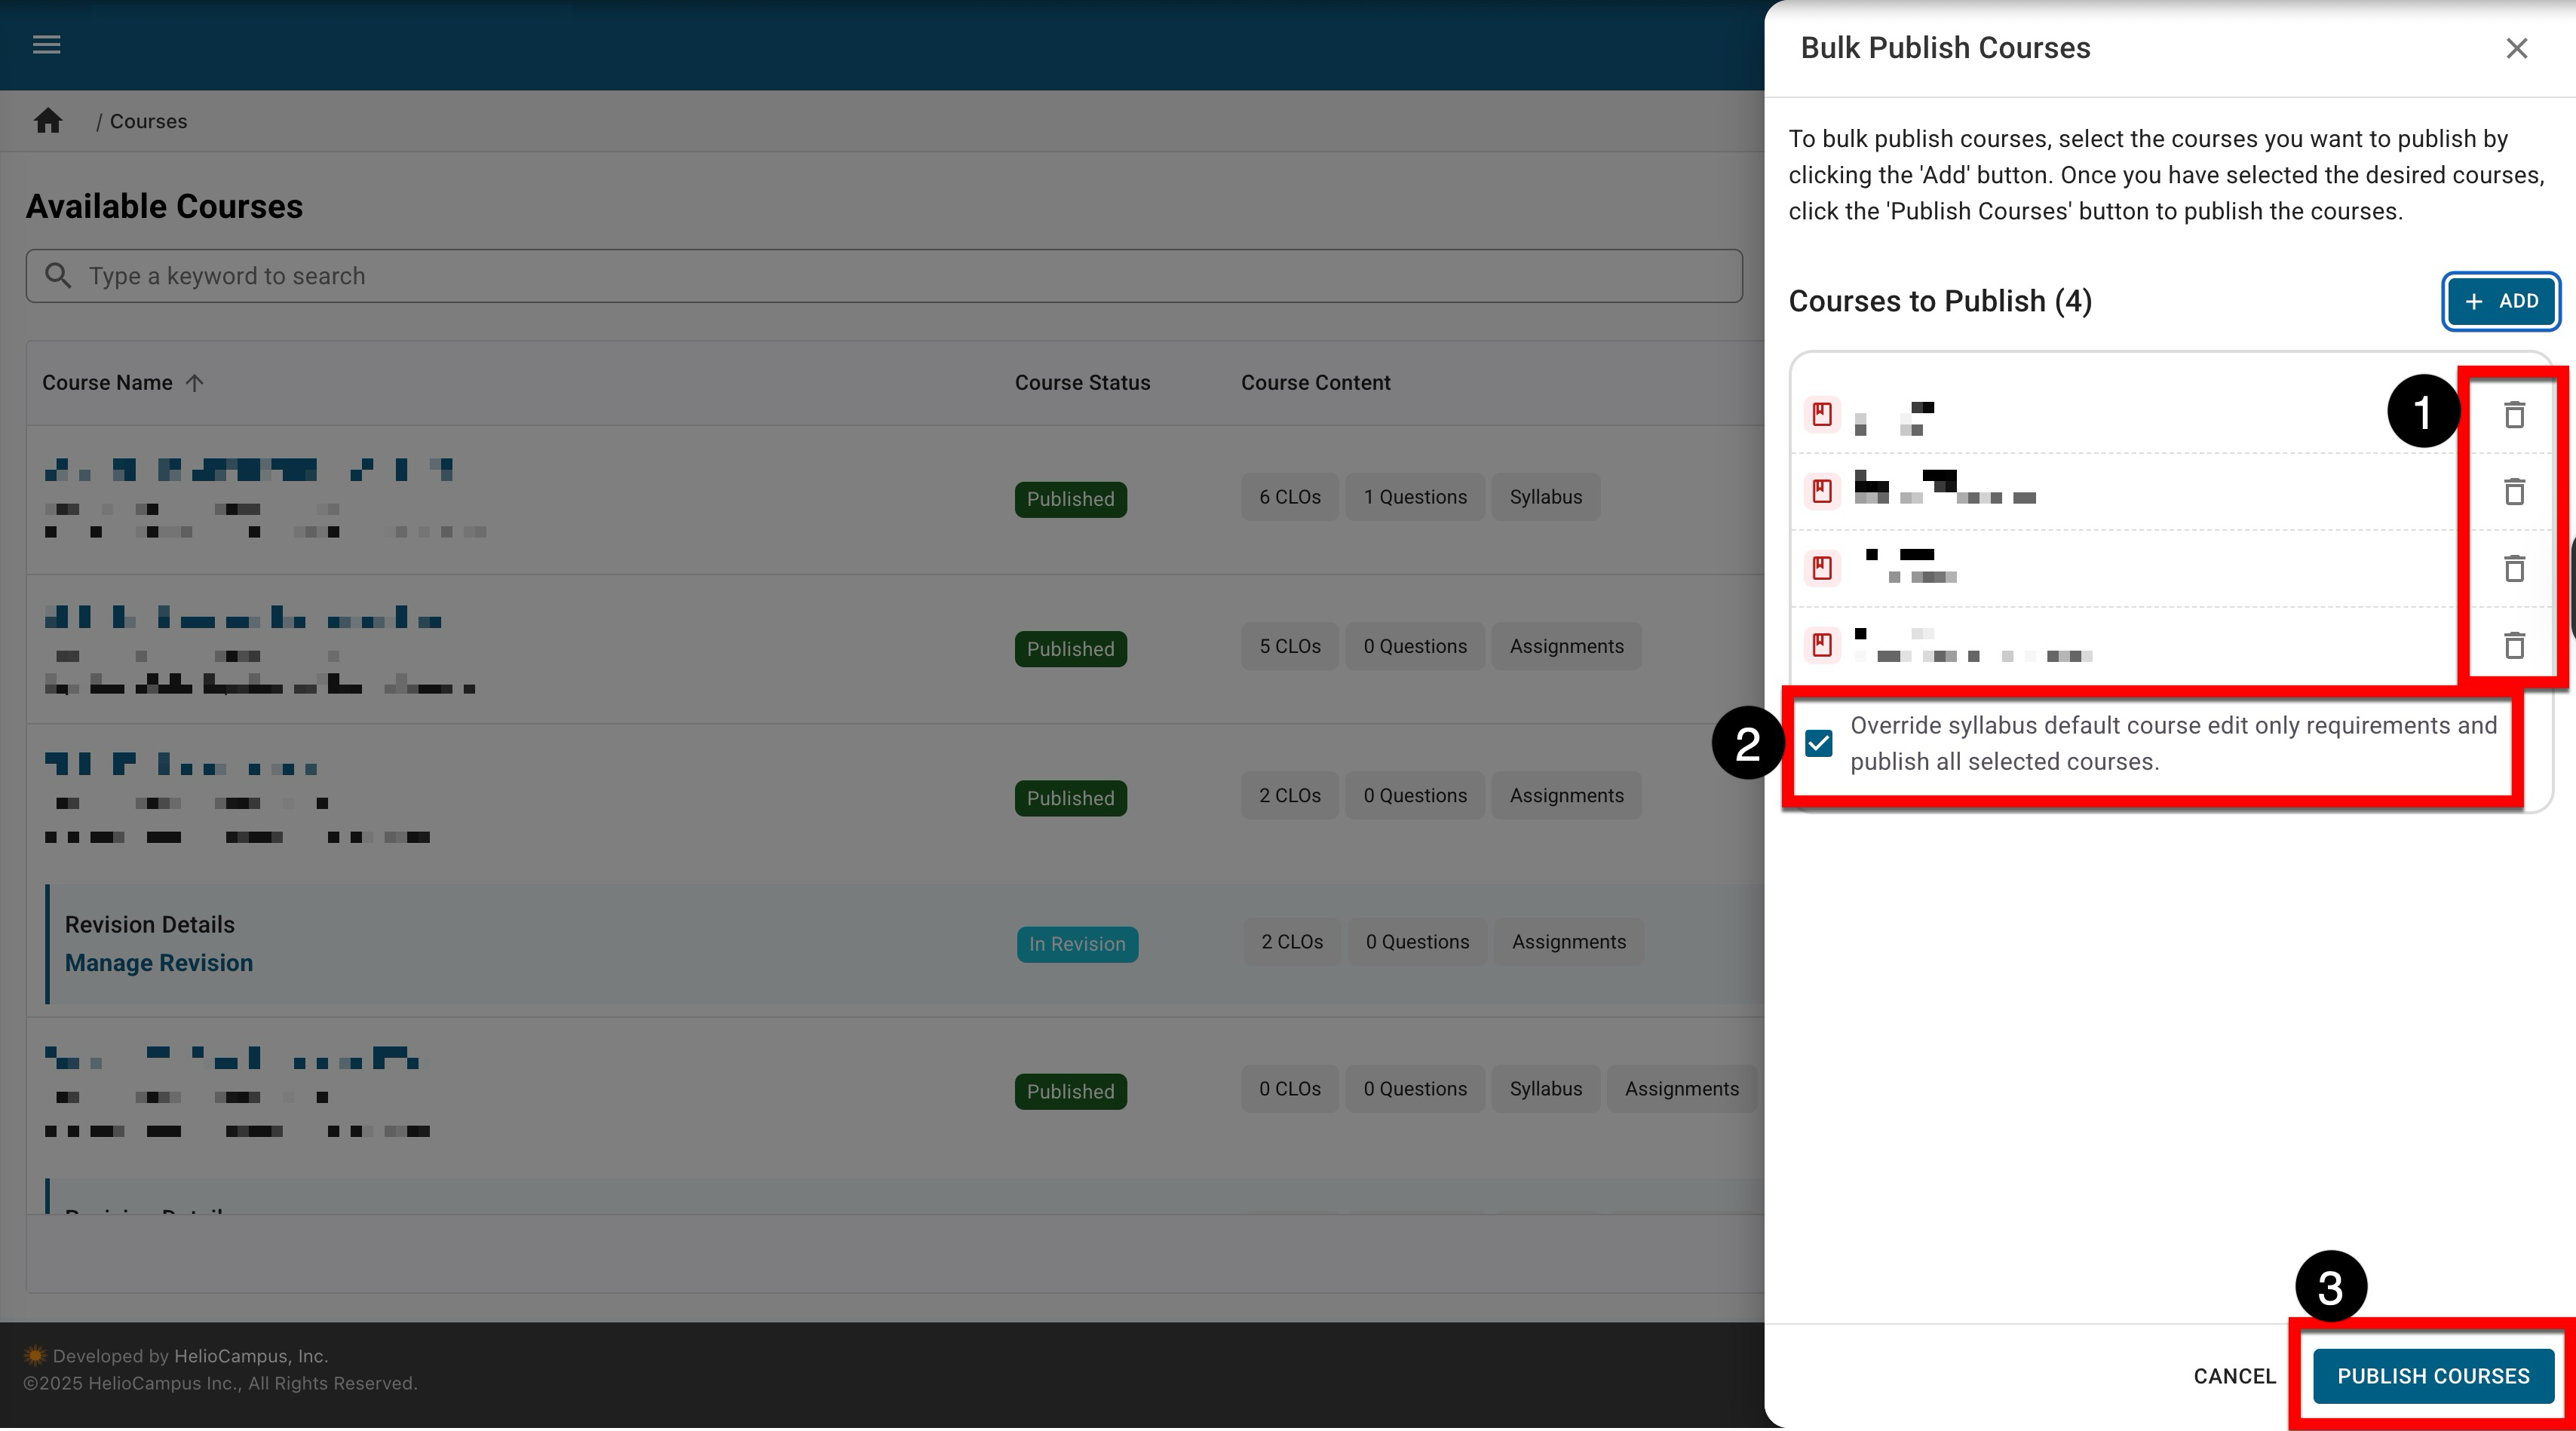Uncheck the override syllabus requirements checkbox
Image resolution: width=2576 pixels, height=1431 pixels.
tap(1819, 743)
